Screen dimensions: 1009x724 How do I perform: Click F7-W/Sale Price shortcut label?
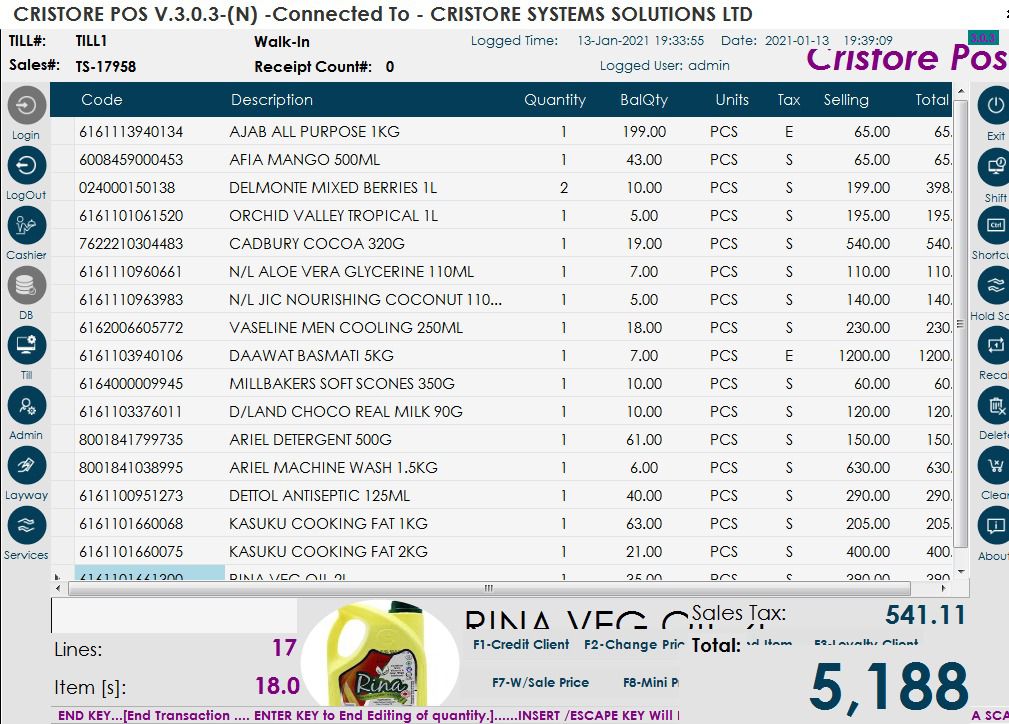pos(540,683)
